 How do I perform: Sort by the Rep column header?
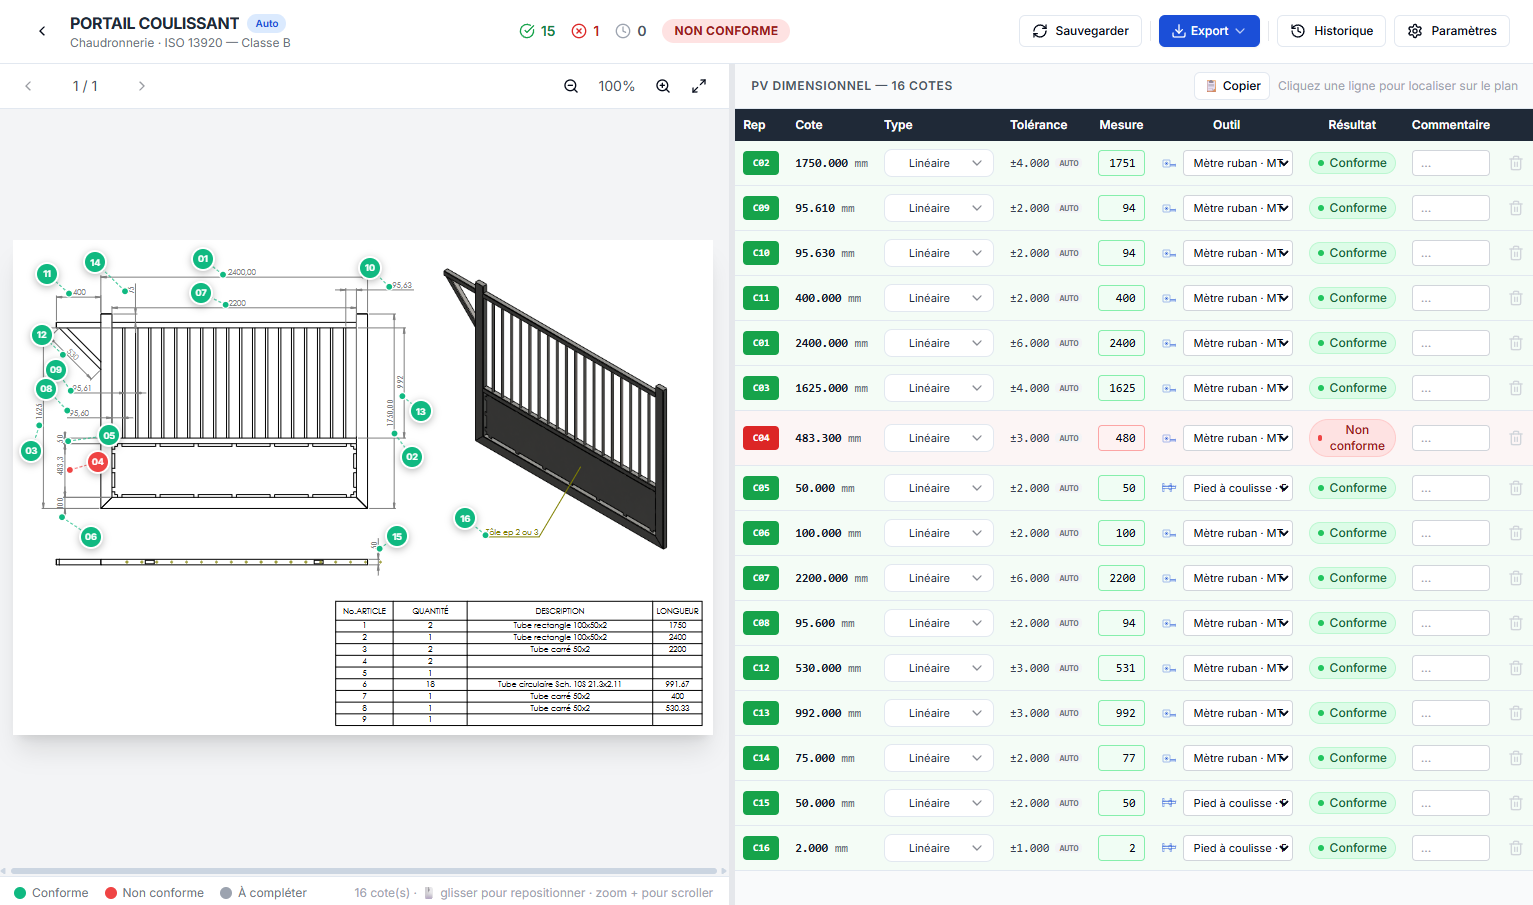point(754,125)
